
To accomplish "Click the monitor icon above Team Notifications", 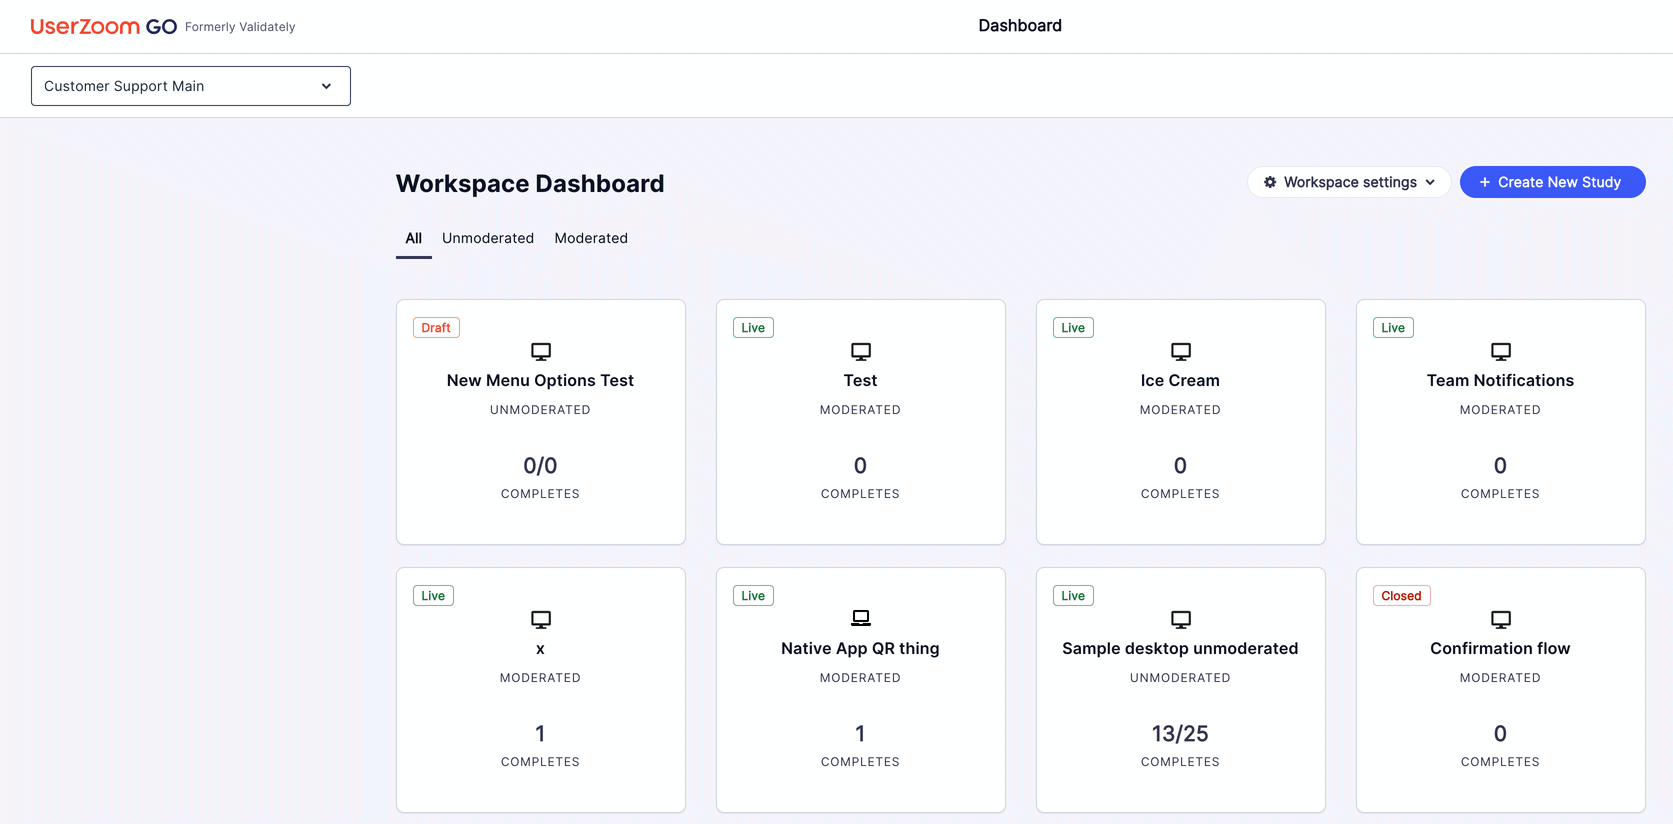I will (1501, 351).
